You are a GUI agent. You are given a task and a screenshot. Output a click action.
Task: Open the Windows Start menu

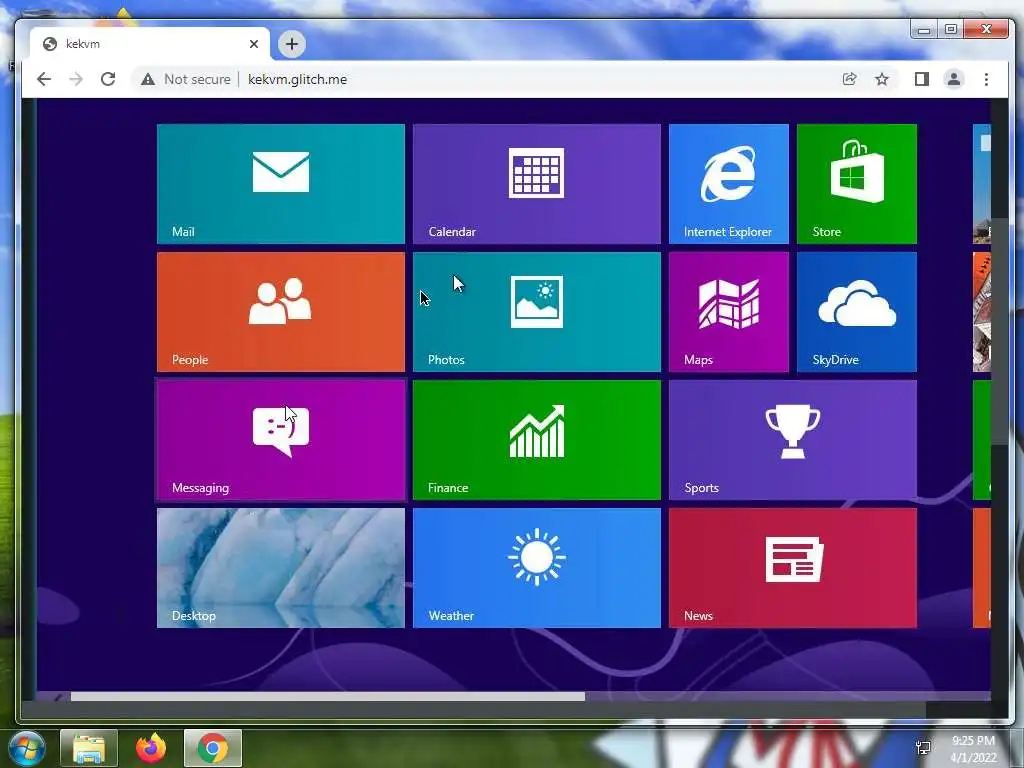click(27, 748)
